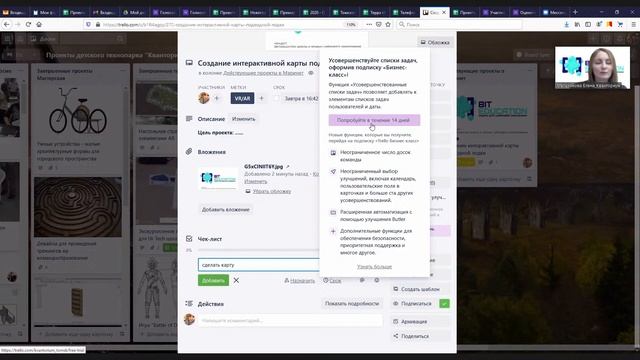
Task: Click the VR/AR label
Action: (x=242, y=98)
